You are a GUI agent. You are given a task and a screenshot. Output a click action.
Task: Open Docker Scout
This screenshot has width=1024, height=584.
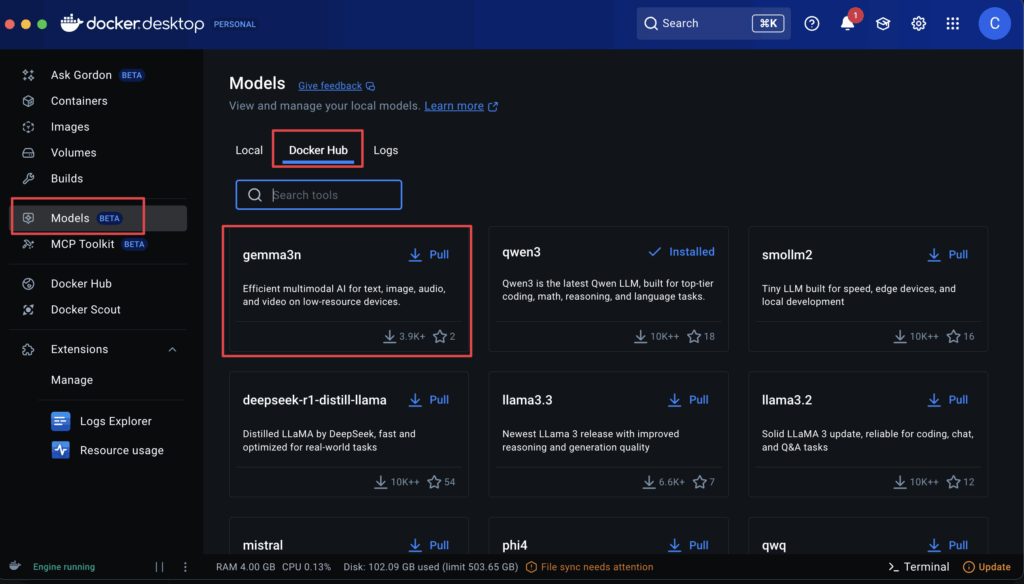click(86, 310)
